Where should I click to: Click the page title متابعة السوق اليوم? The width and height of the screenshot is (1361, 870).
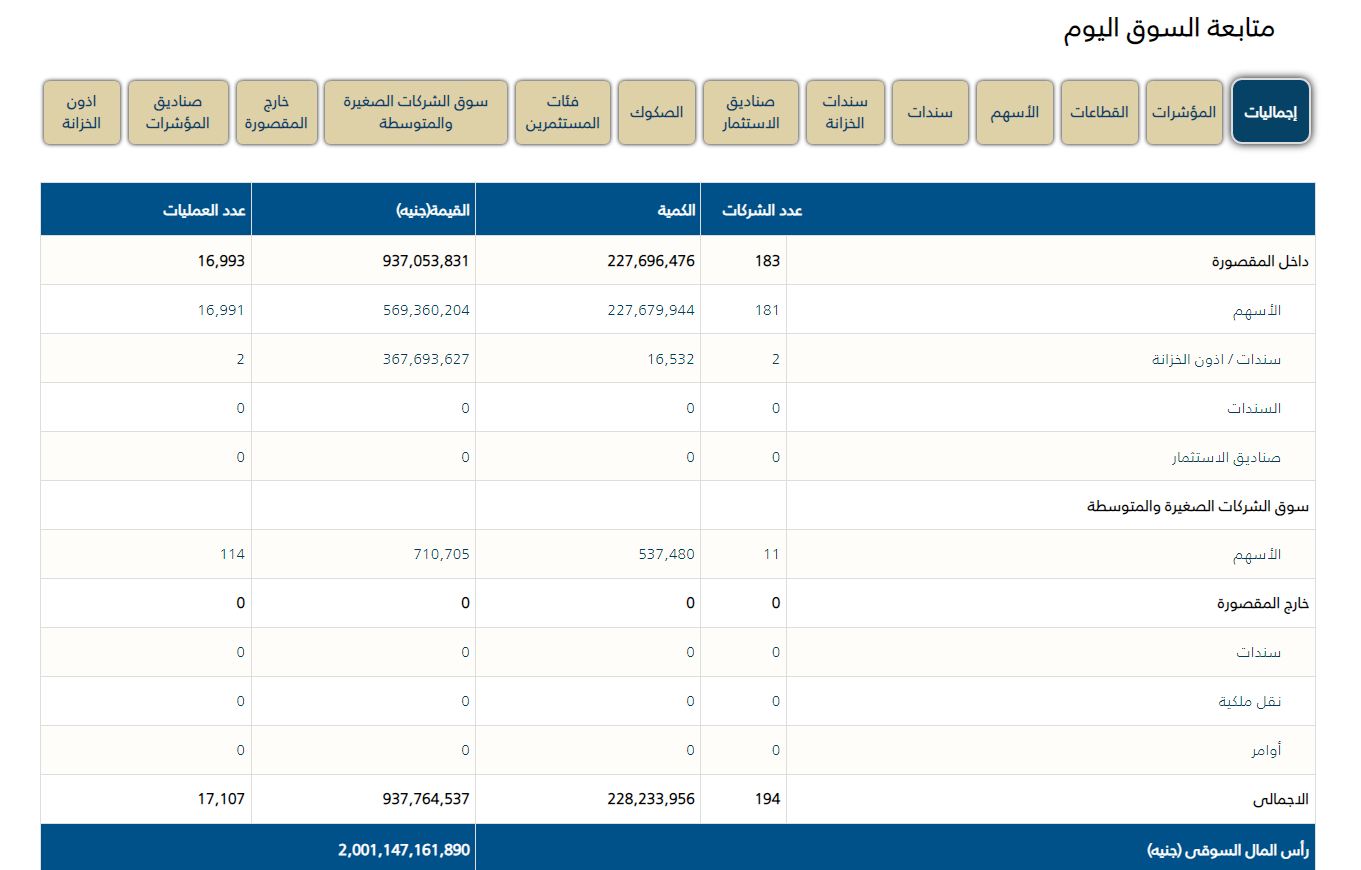(1169, 28)
